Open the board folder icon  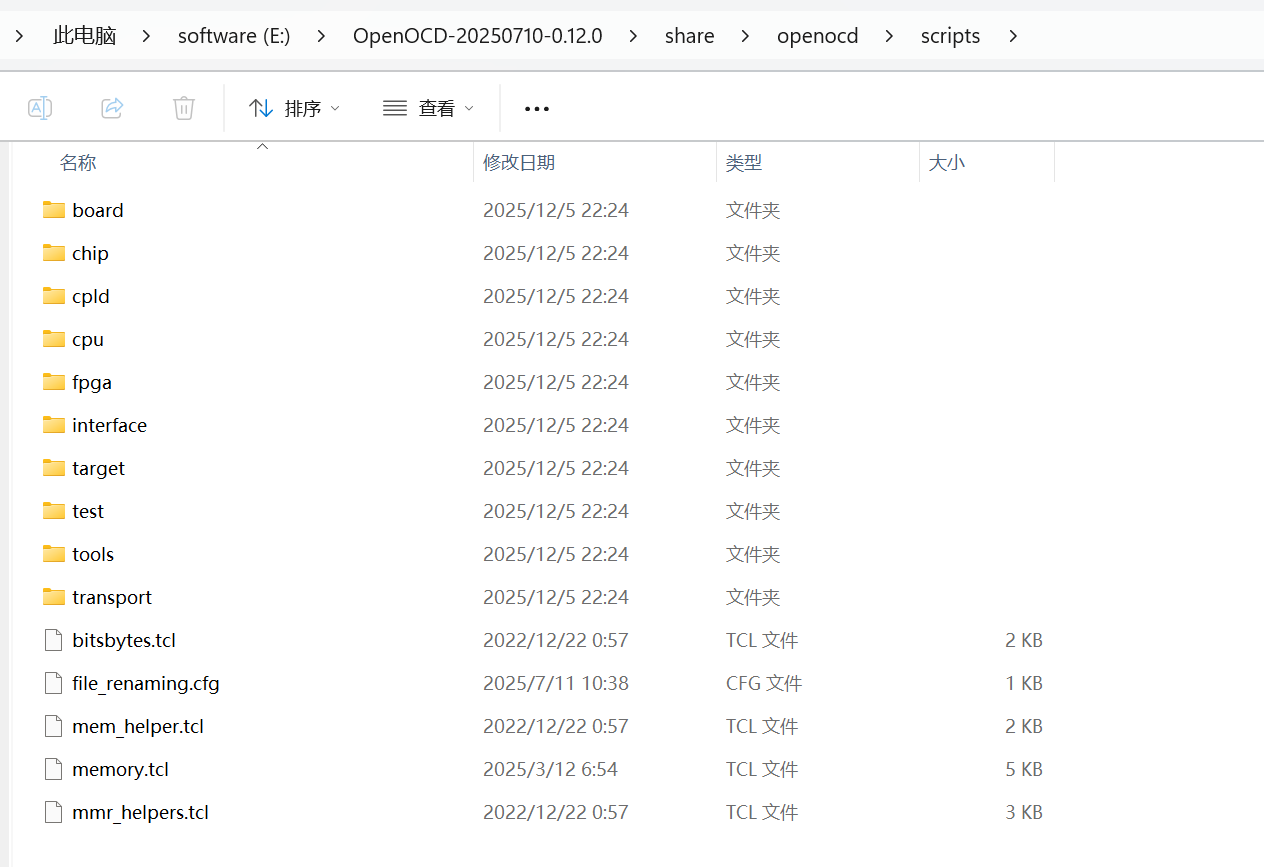coord(53,209)
